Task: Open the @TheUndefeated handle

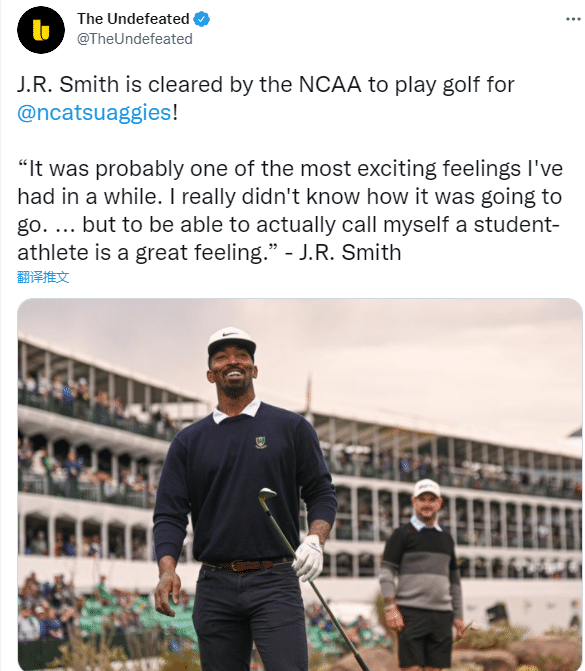Action: click(135, 39)
